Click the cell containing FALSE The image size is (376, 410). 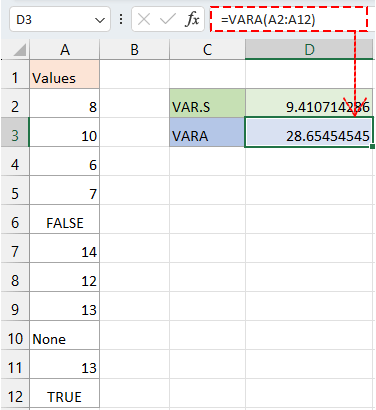tap(65, 219)
